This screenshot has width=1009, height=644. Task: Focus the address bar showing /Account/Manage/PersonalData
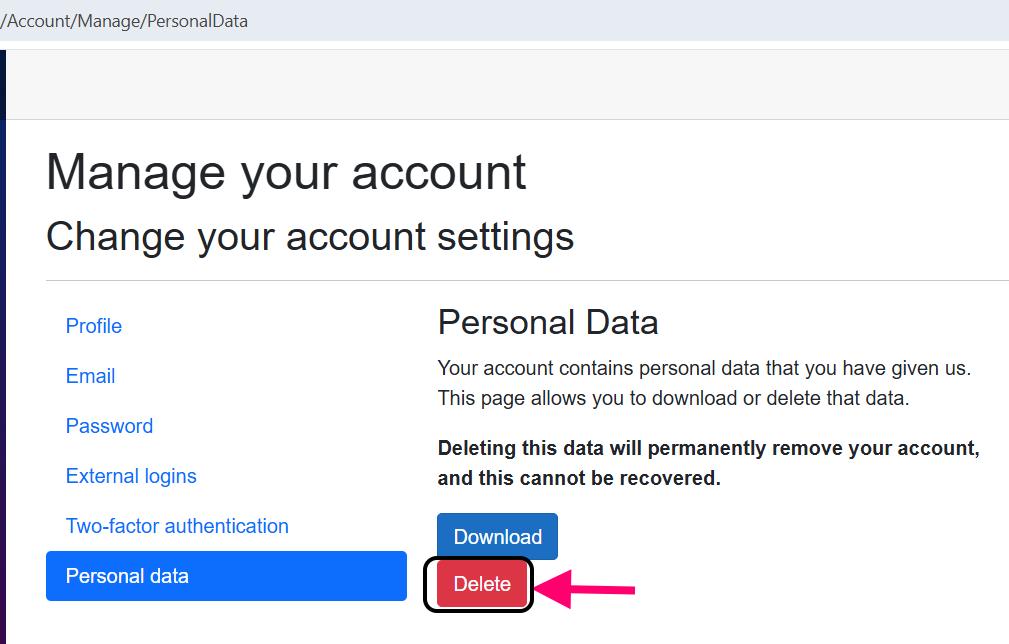pos(124,21)
